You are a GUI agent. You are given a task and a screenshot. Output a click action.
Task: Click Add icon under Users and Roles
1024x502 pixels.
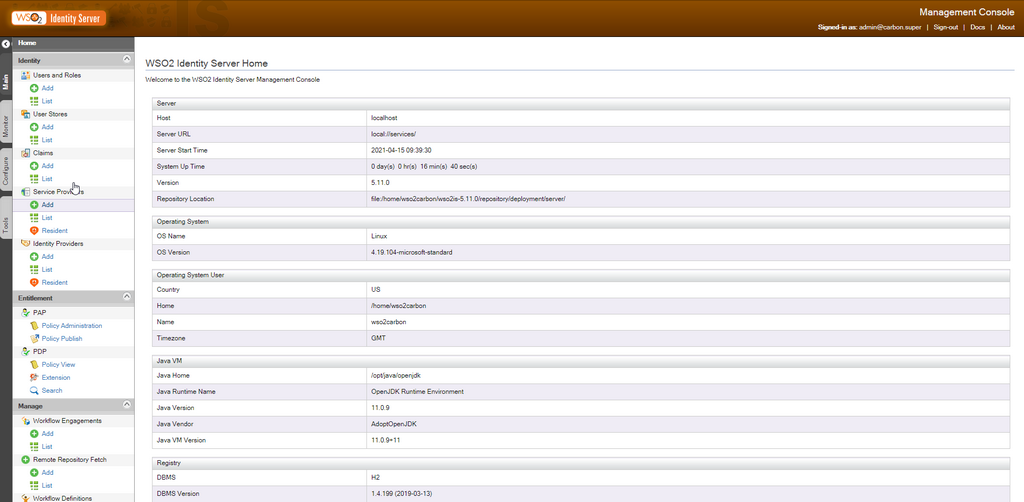34,88
